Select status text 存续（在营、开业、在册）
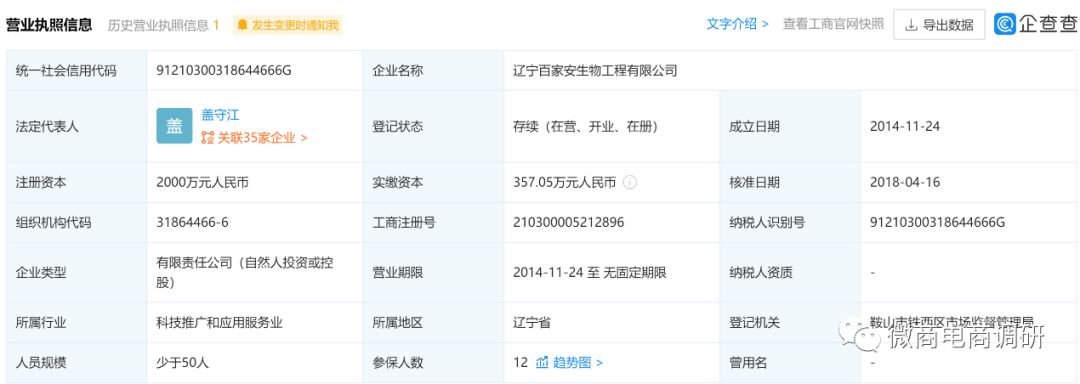This screenshot has width=1080, height=384. click(585, 127)
